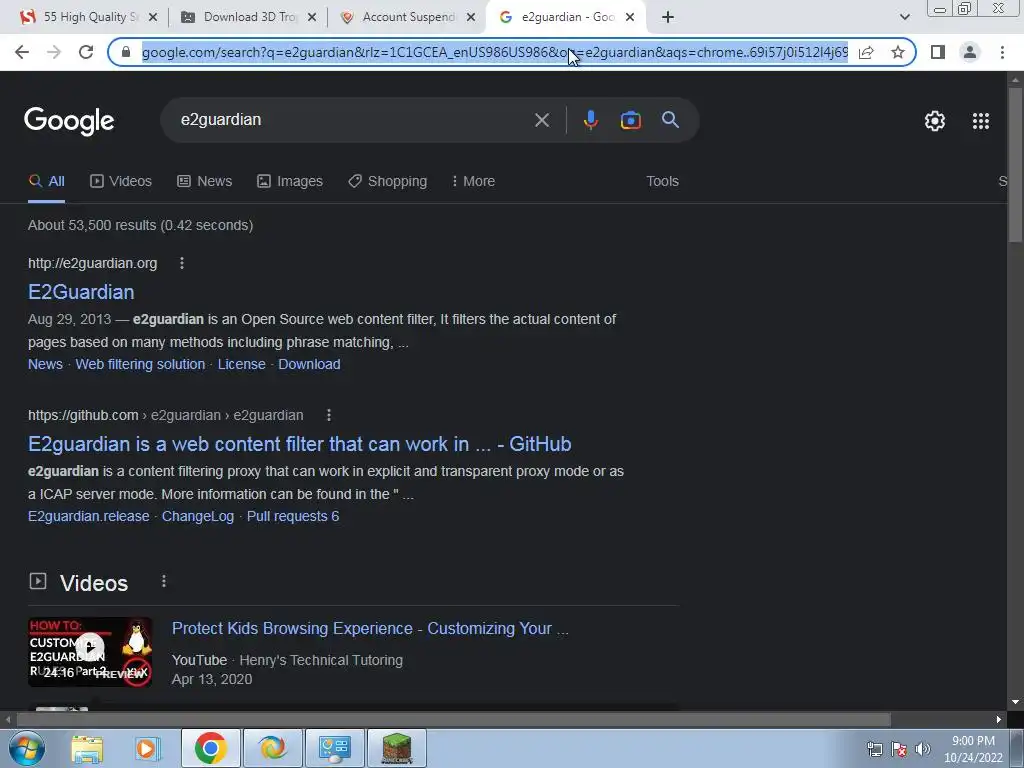This screenshot has height=768, width=1024.
Task: Click the 'About 53,500 results' text
Action: (x=140, y=225)
